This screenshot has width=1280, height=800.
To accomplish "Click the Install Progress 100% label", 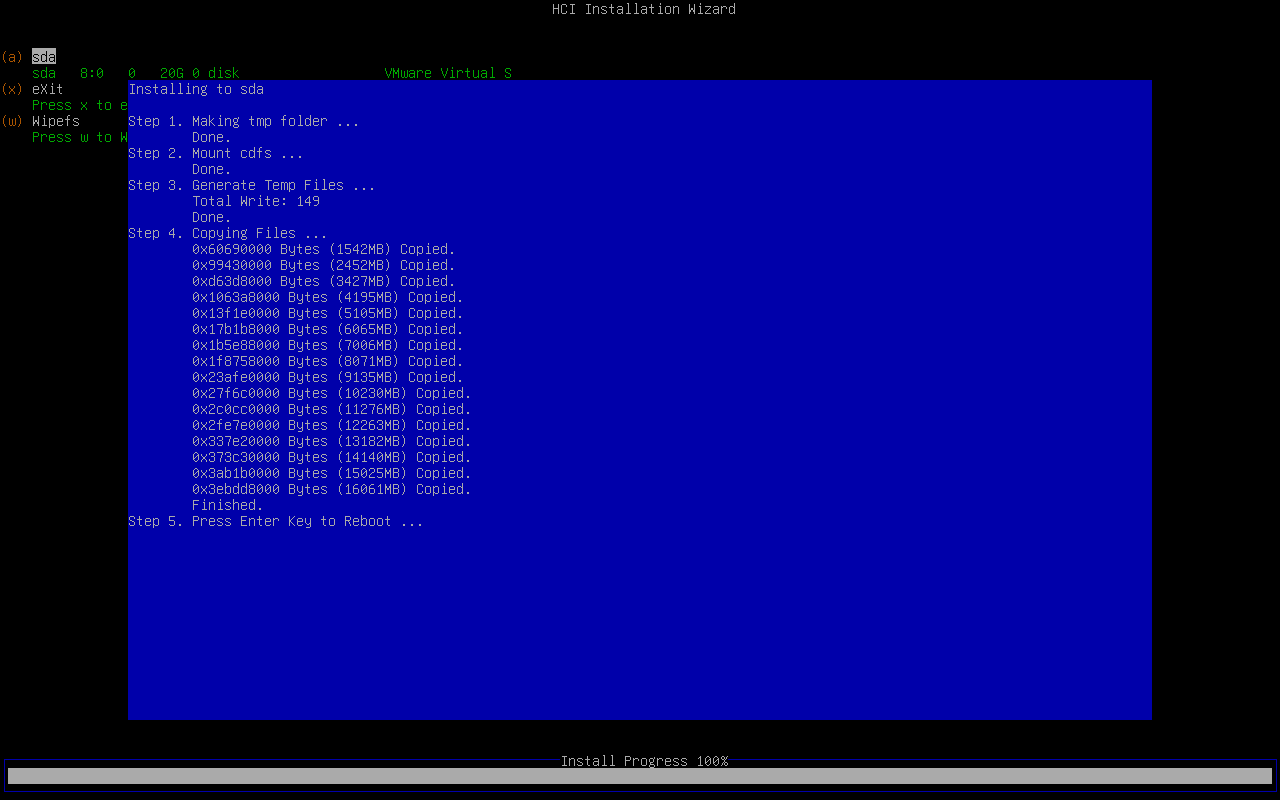I will tap(644, 761).
